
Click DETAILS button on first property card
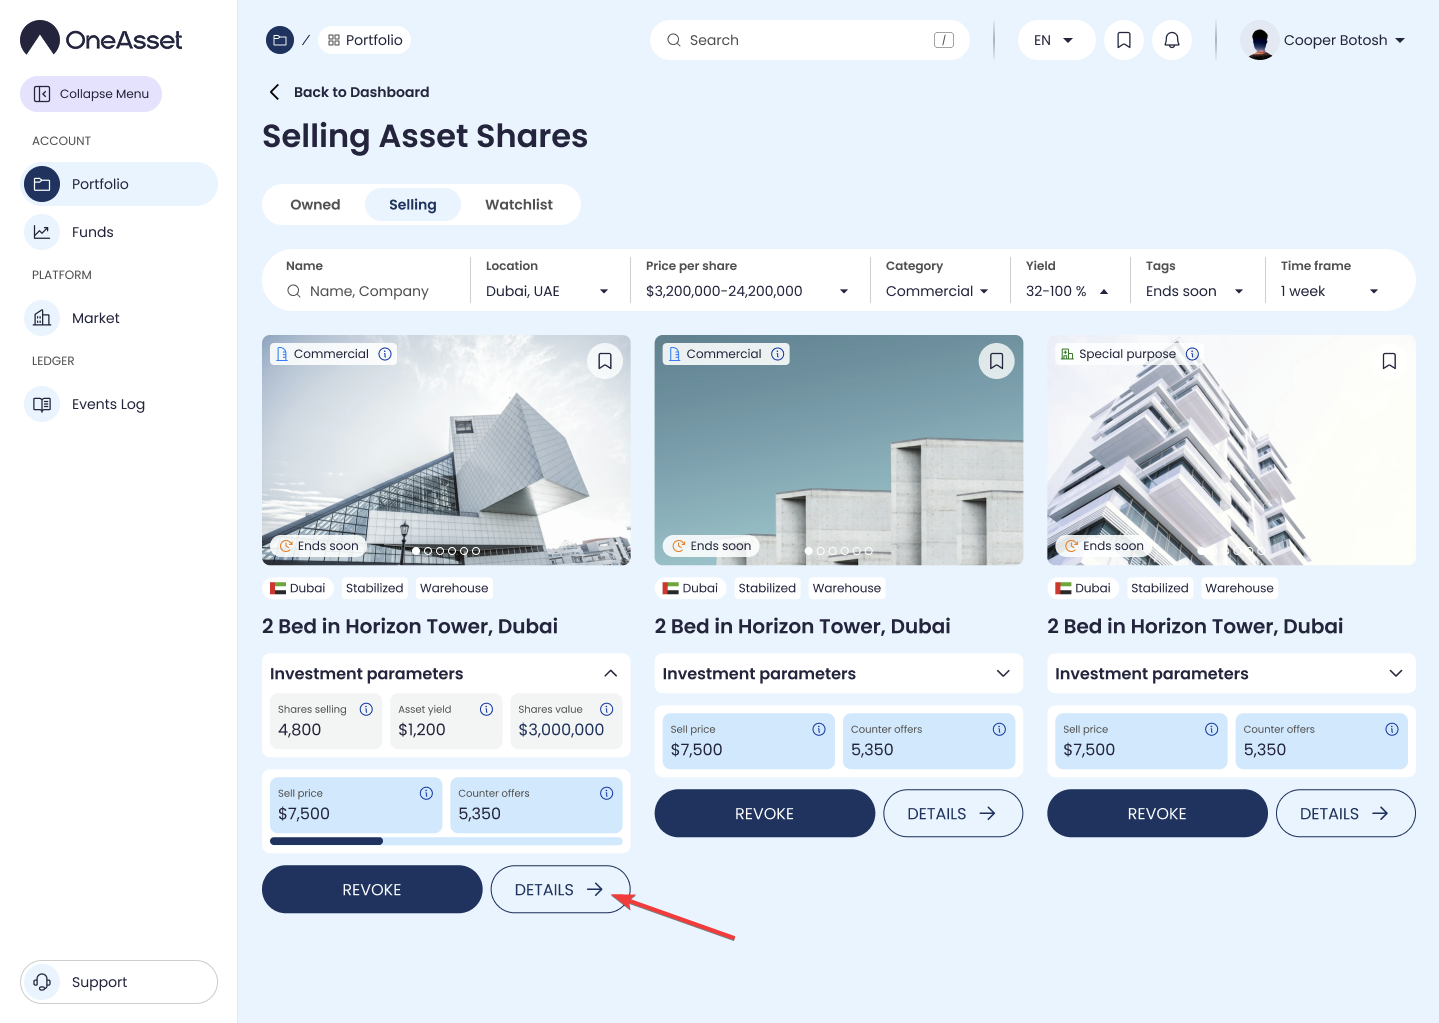(559, 889)
